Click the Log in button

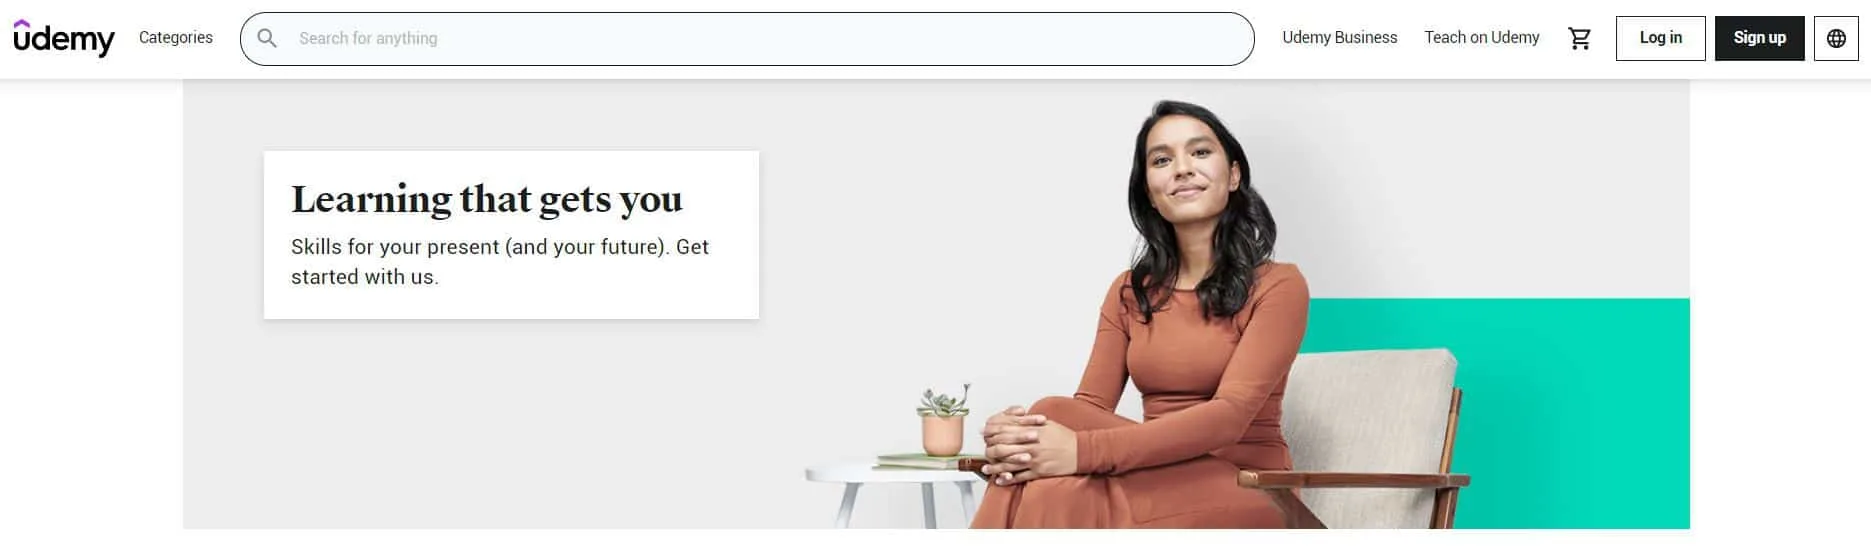[x=1661, y=38]
